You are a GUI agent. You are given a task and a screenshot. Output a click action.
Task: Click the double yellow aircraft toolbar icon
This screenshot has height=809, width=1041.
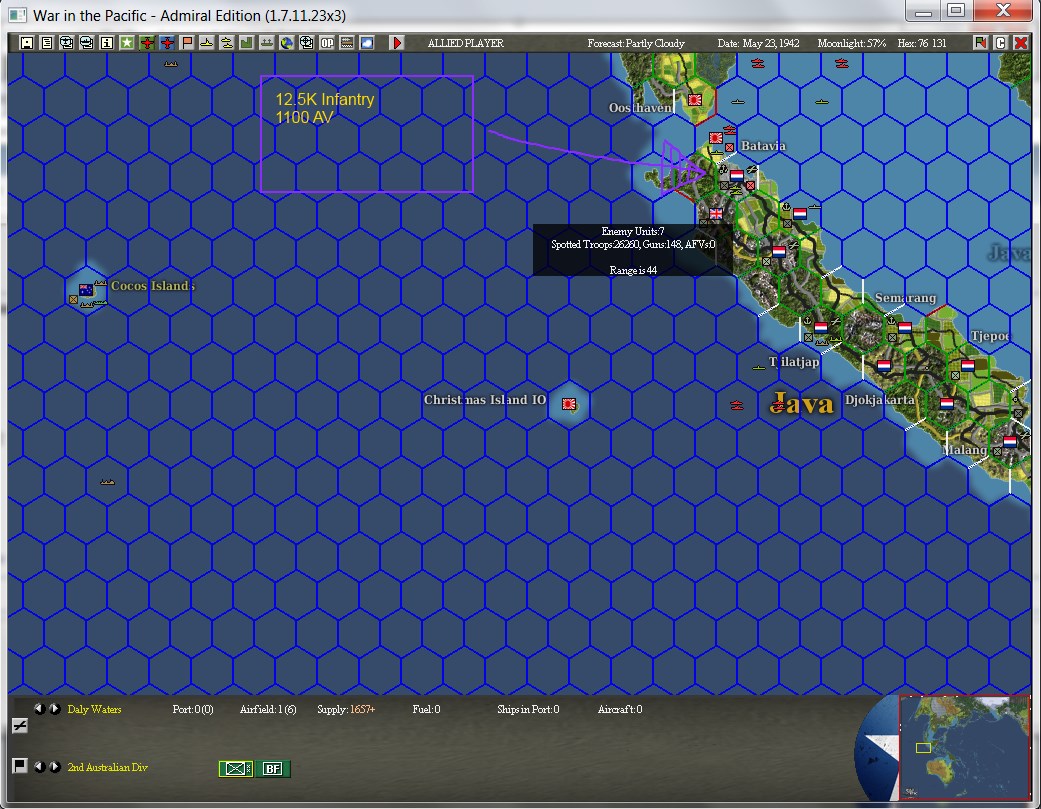(x=226, y=43)
